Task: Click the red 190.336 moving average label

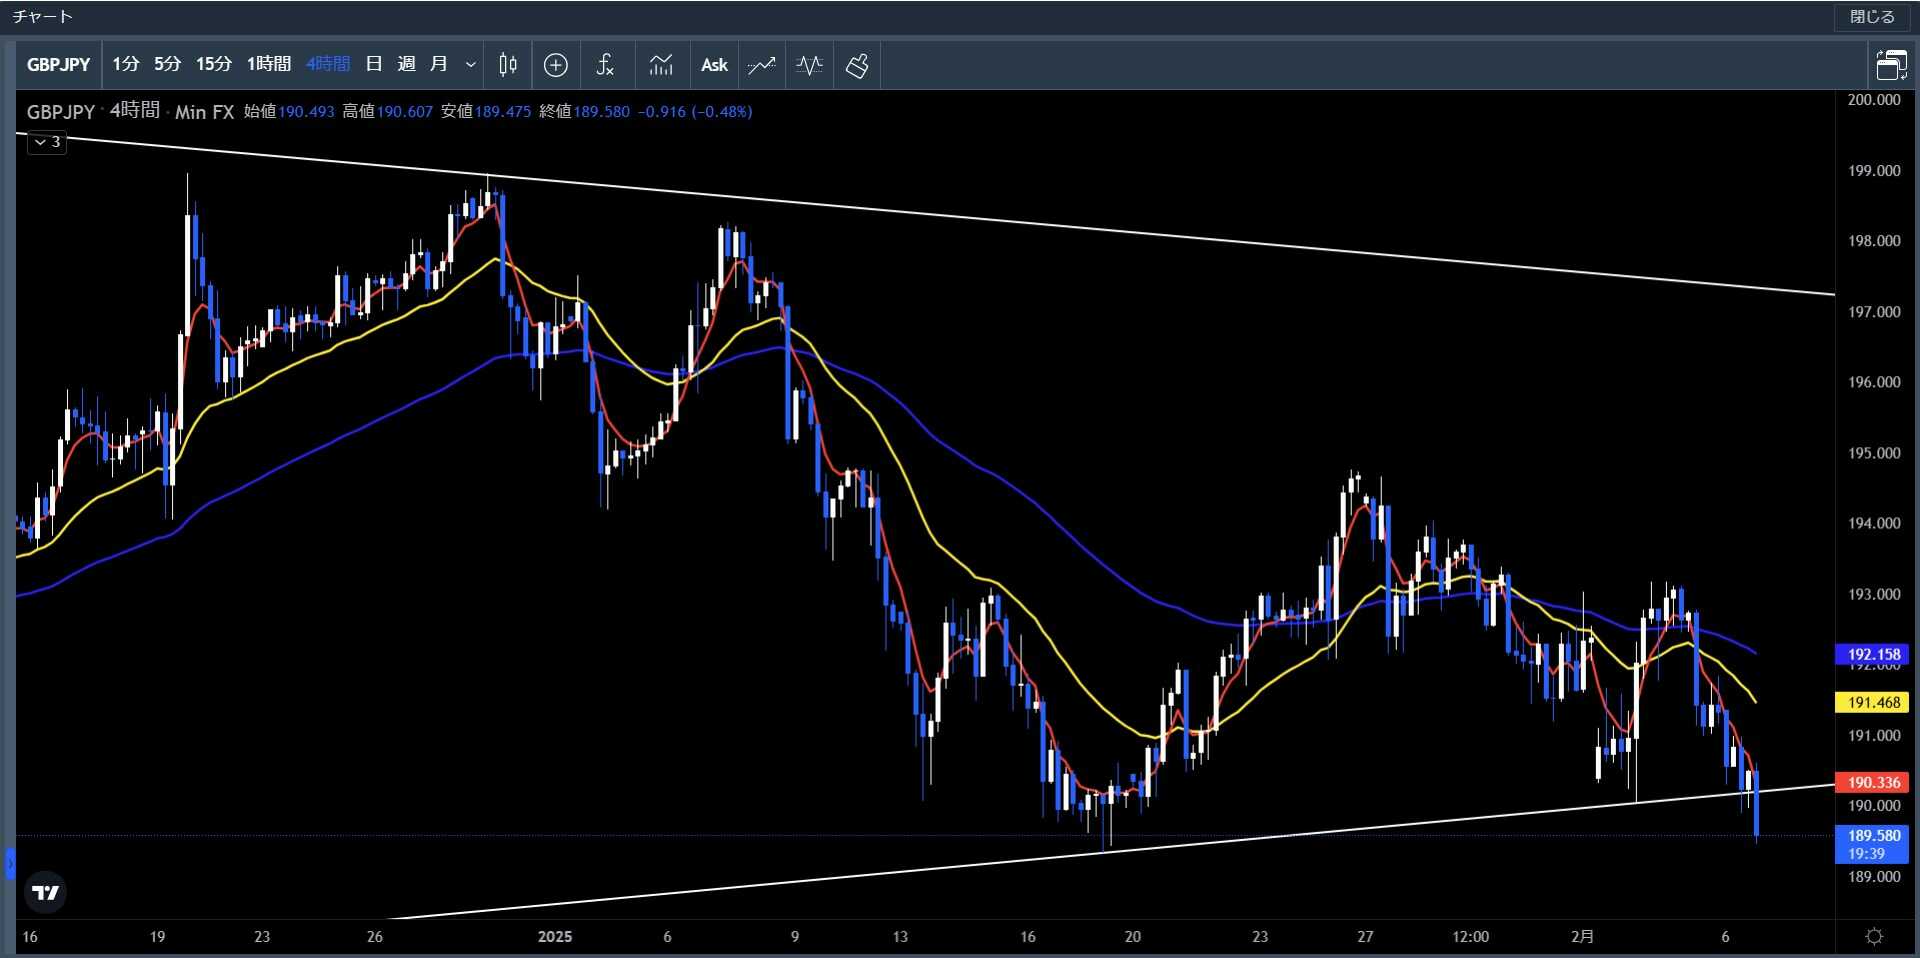Action: click(1872, 782)
